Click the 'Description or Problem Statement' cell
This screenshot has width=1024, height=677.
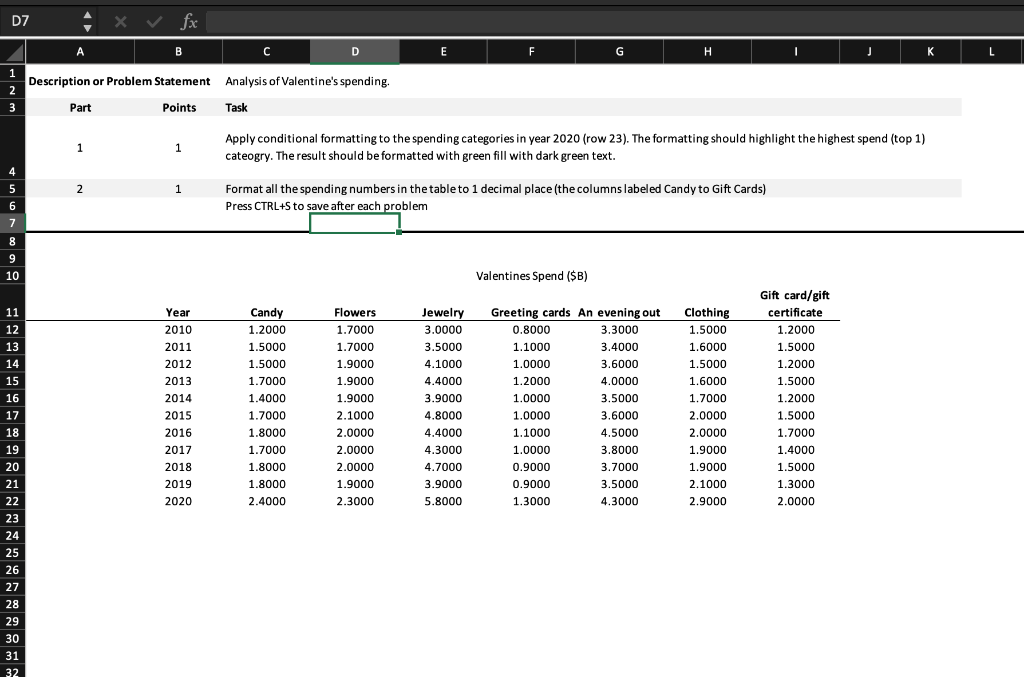tap(120, 81)
